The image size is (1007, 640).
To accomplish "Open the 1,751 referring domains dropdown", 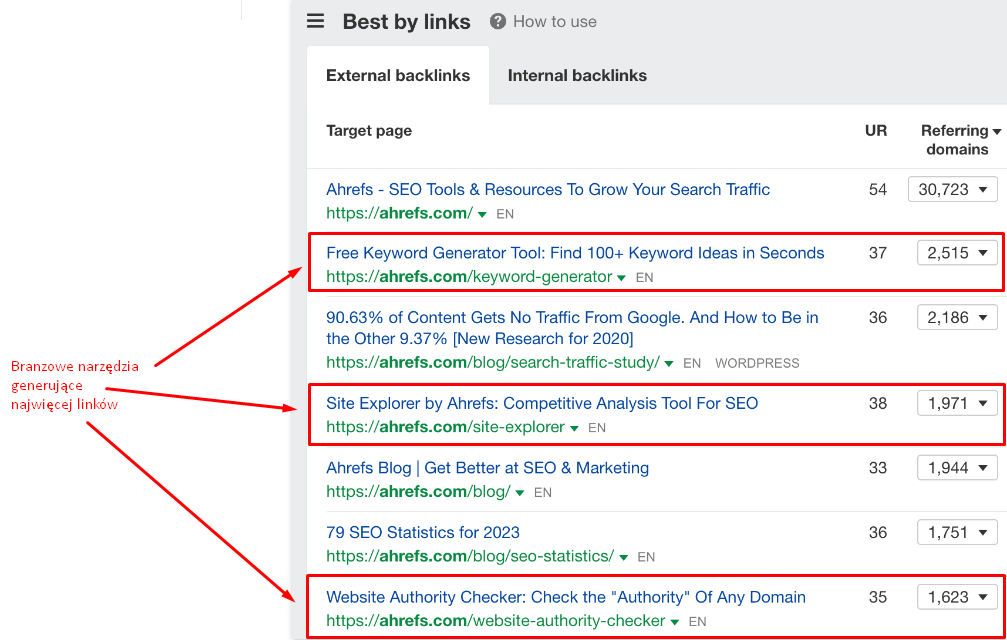I will 957,532.
